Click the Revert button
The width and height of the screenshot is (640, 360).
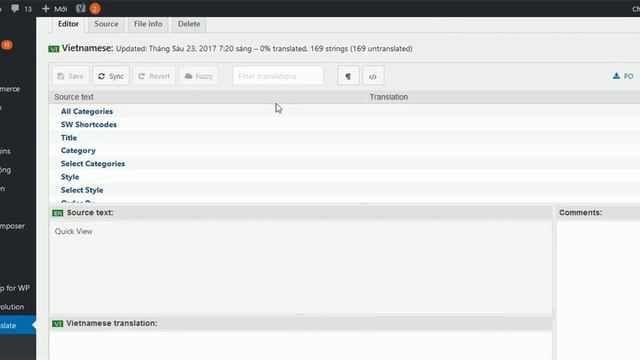154,76
